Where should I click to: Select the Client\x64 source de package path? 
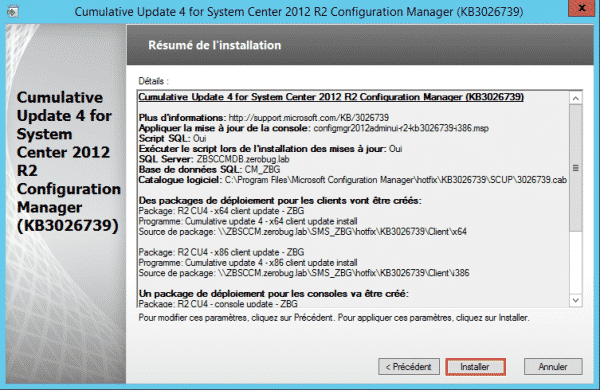coord(342,231)
